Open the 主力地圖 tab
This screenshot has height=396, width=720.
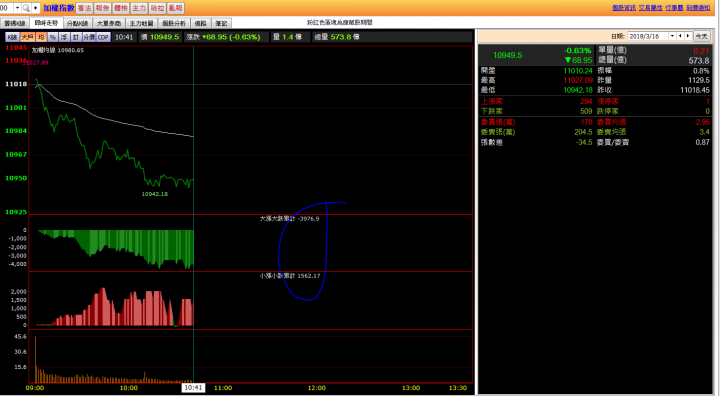pos(141,23)
